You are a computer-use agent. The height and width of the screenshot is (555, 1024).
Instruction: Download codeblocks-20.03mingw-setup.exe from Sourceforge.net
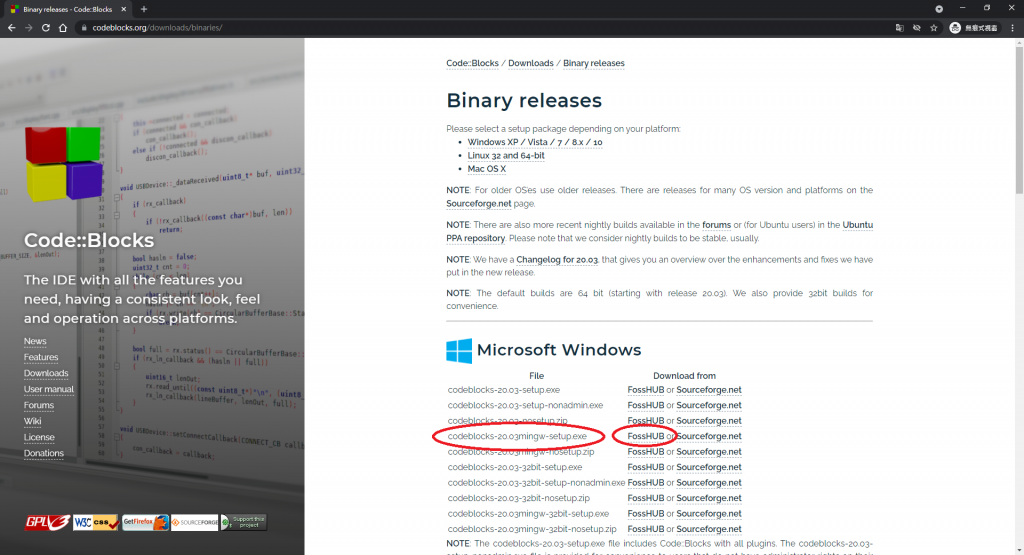pyautogui.click(x=709, y=436)
